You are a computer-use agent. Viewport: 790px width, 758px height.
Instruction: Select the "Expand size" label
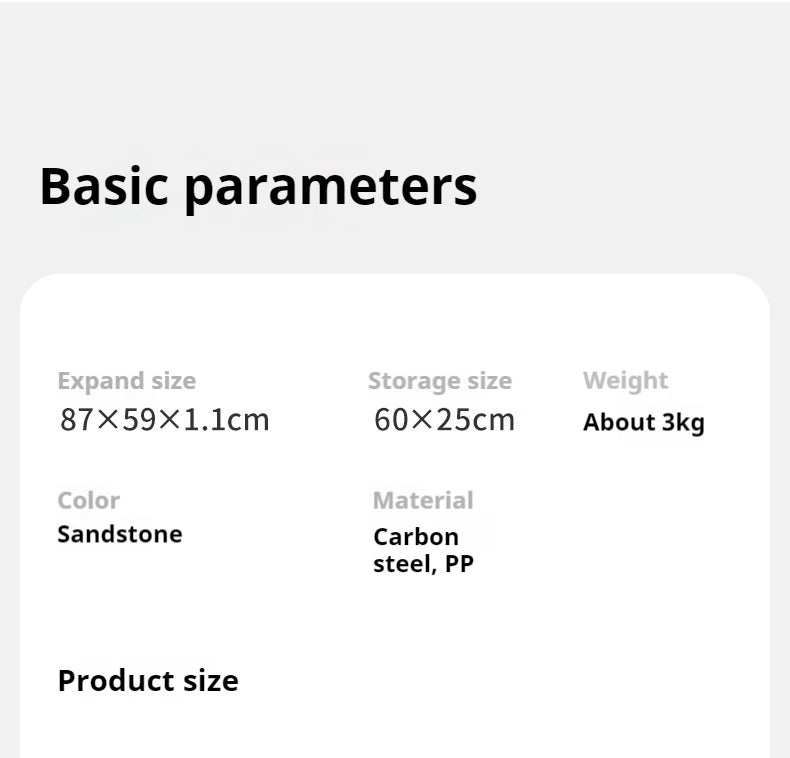[x=127, y=381]
